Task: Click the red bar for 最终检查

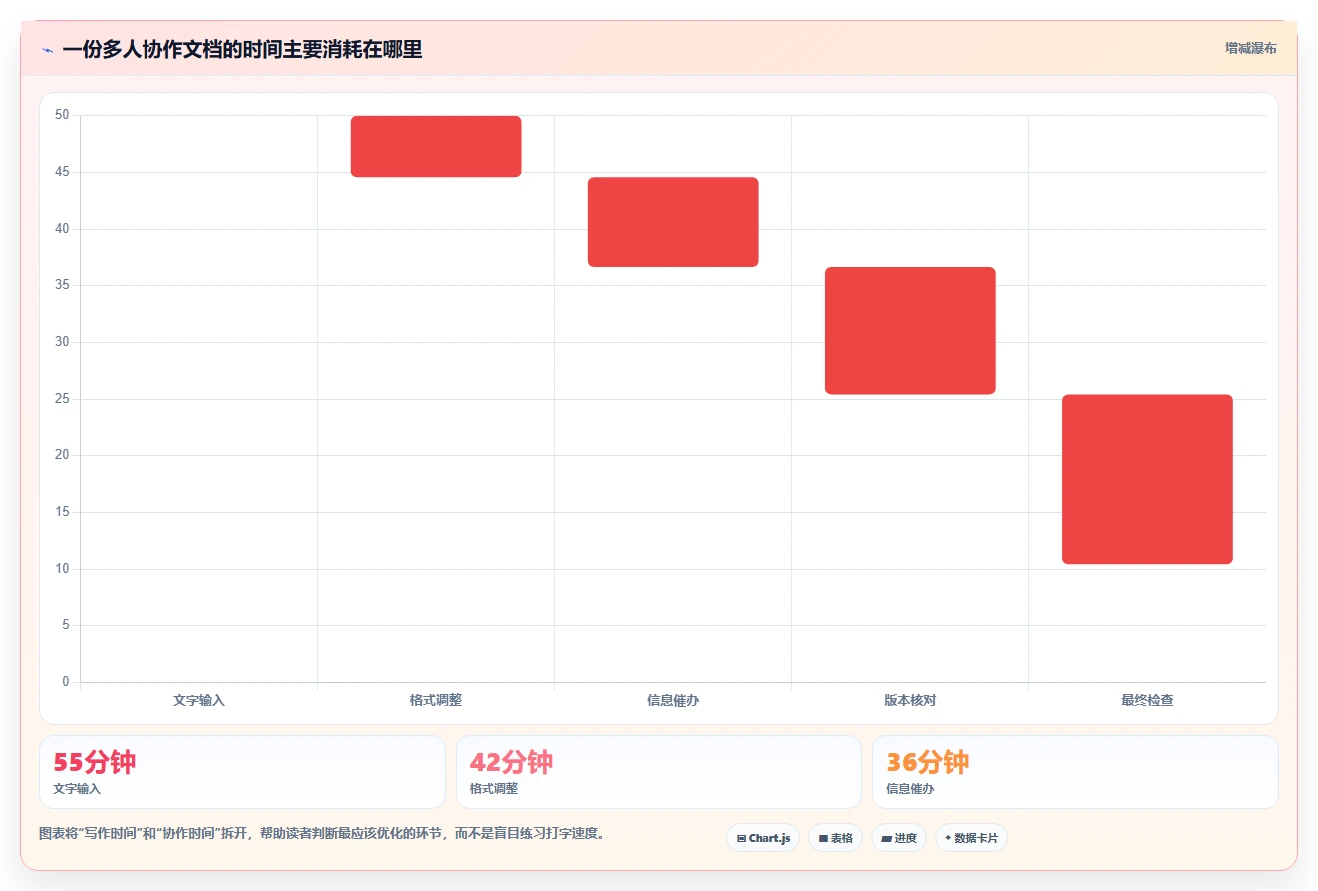Action: [x=1147, y=479]
